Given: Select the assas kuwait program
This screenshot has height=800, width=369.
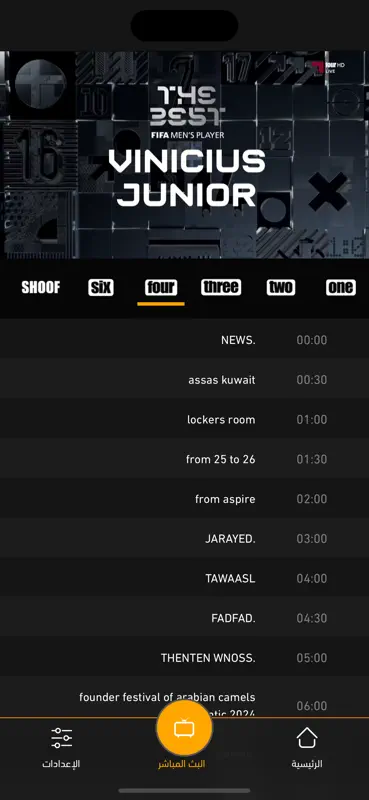Looking at the screenshot, I should 184,380.
